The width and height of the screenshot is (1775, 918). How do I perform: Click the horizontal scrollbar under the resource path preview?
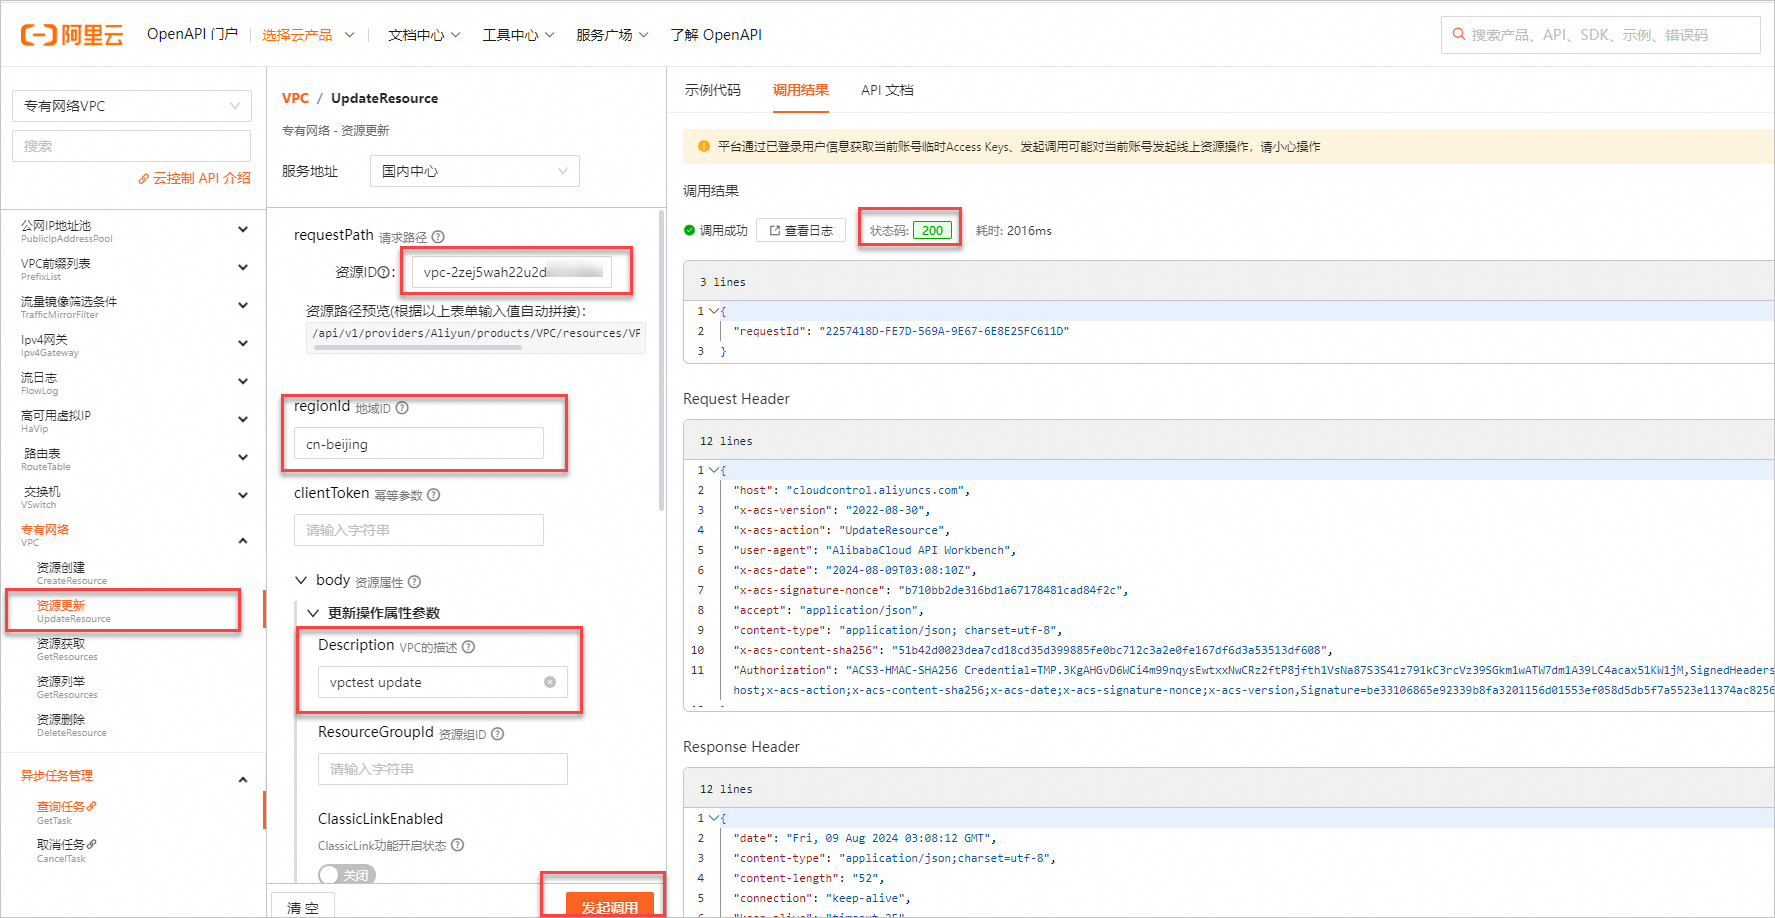[417, 348]
